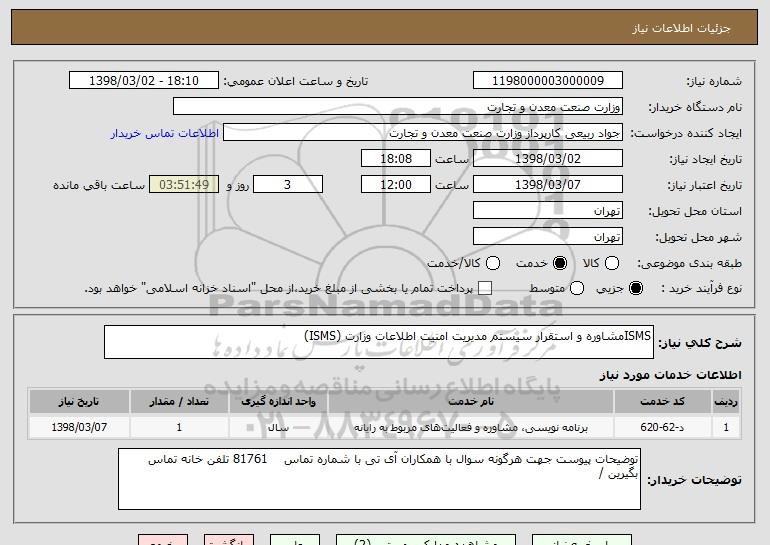The image size is (770, 545).
Task: Click the countdown timer 03:51:49
Action: pos(184,185)
